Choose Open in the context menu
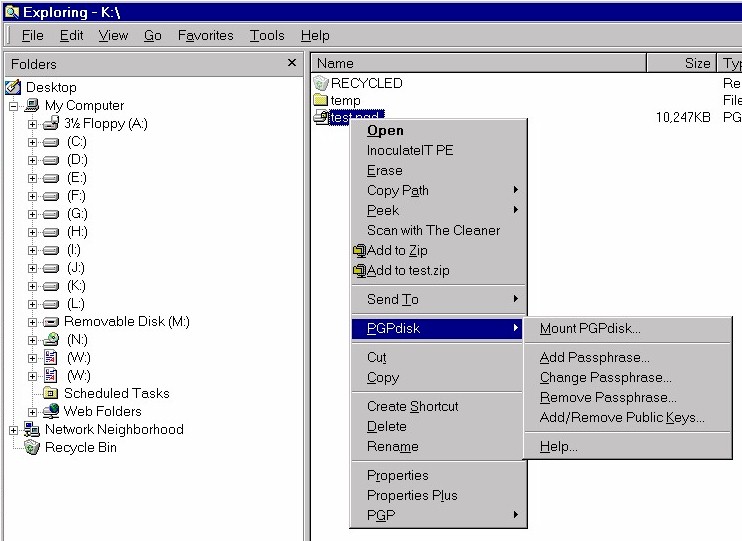The image size is (742, 541). (x=439, y=131)
